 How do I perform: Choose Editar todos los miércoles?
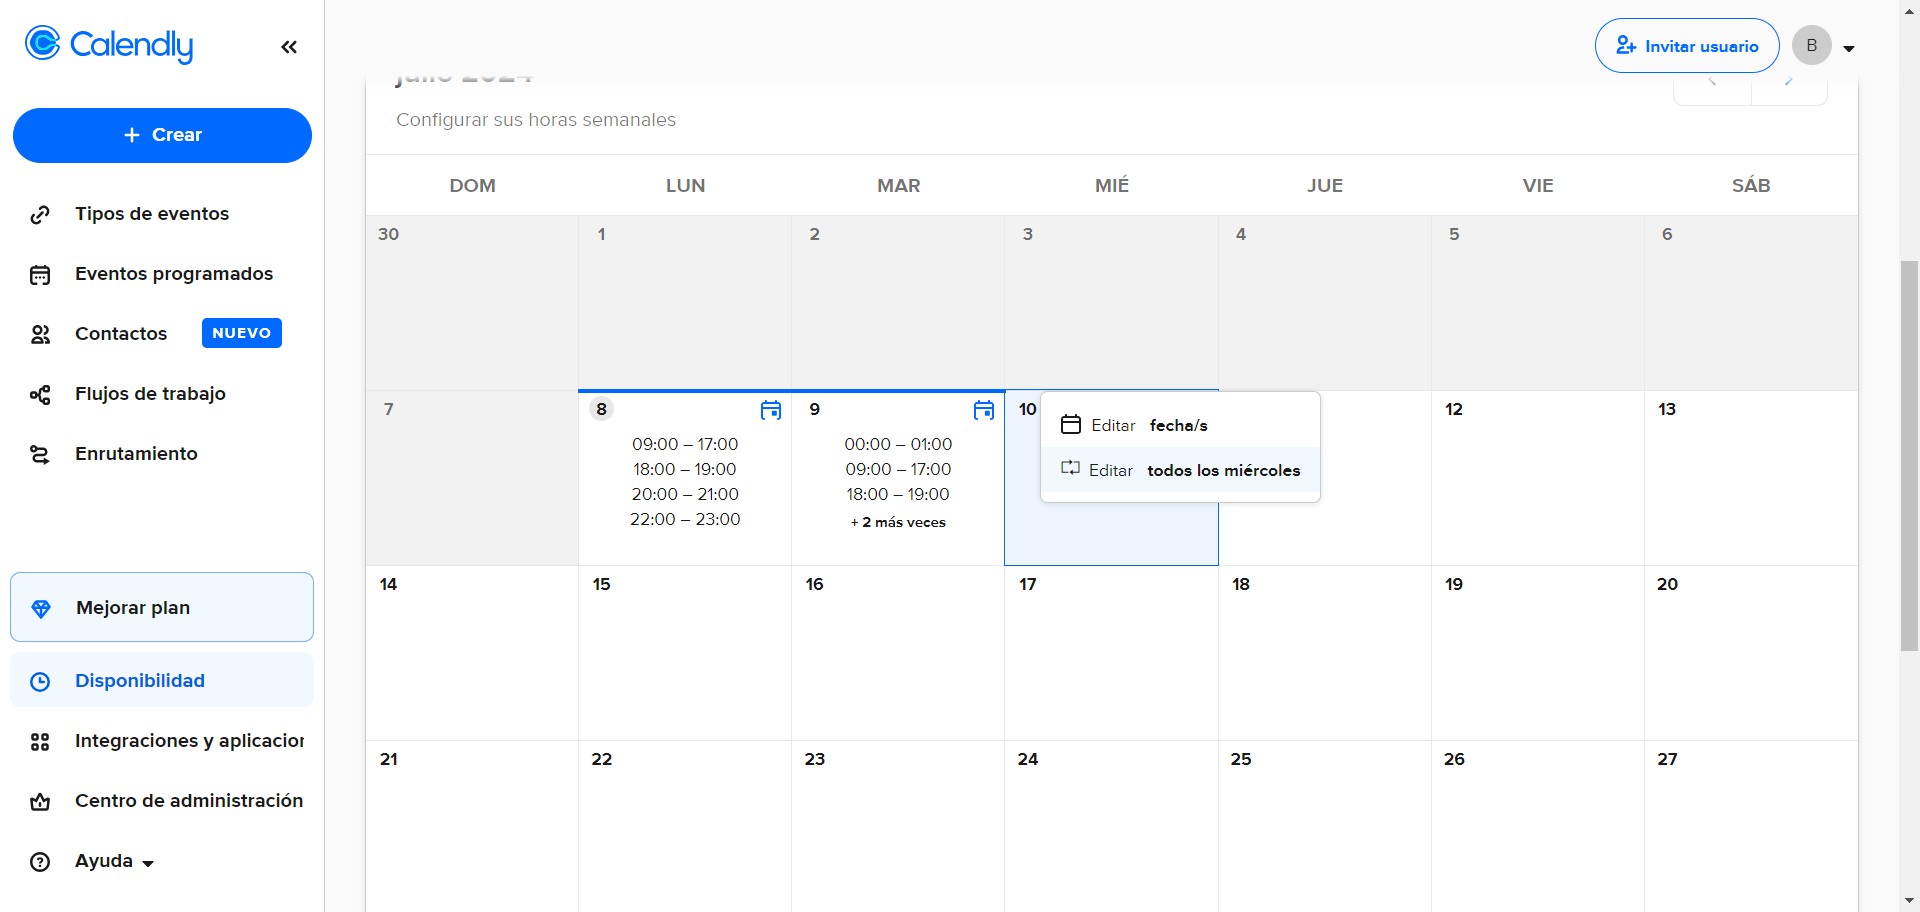(x=1180, y=470)
